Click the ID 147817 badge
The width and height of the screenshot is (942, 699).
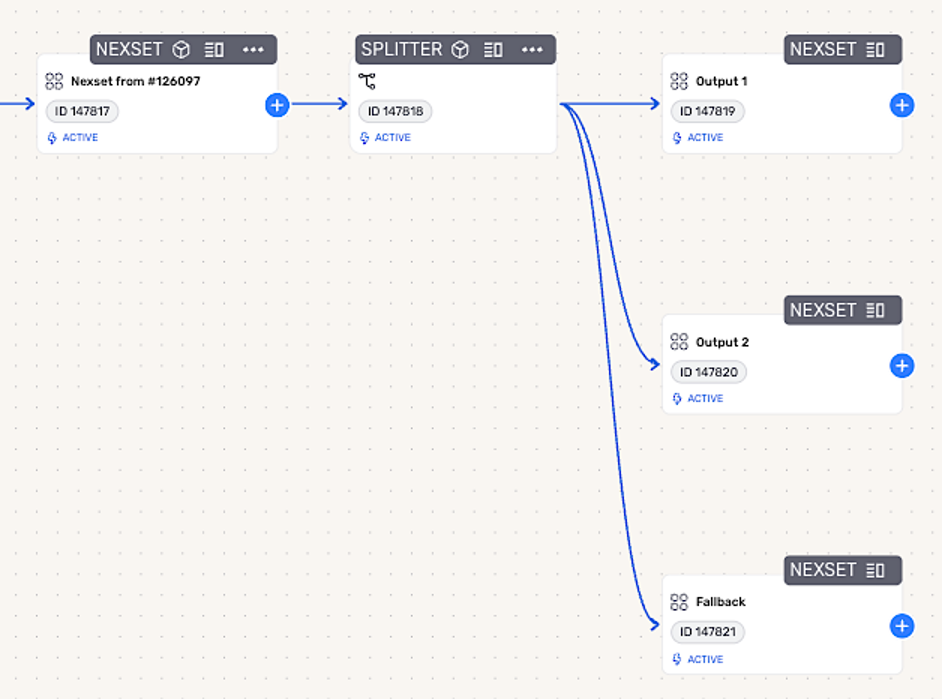tap(83, 111)
